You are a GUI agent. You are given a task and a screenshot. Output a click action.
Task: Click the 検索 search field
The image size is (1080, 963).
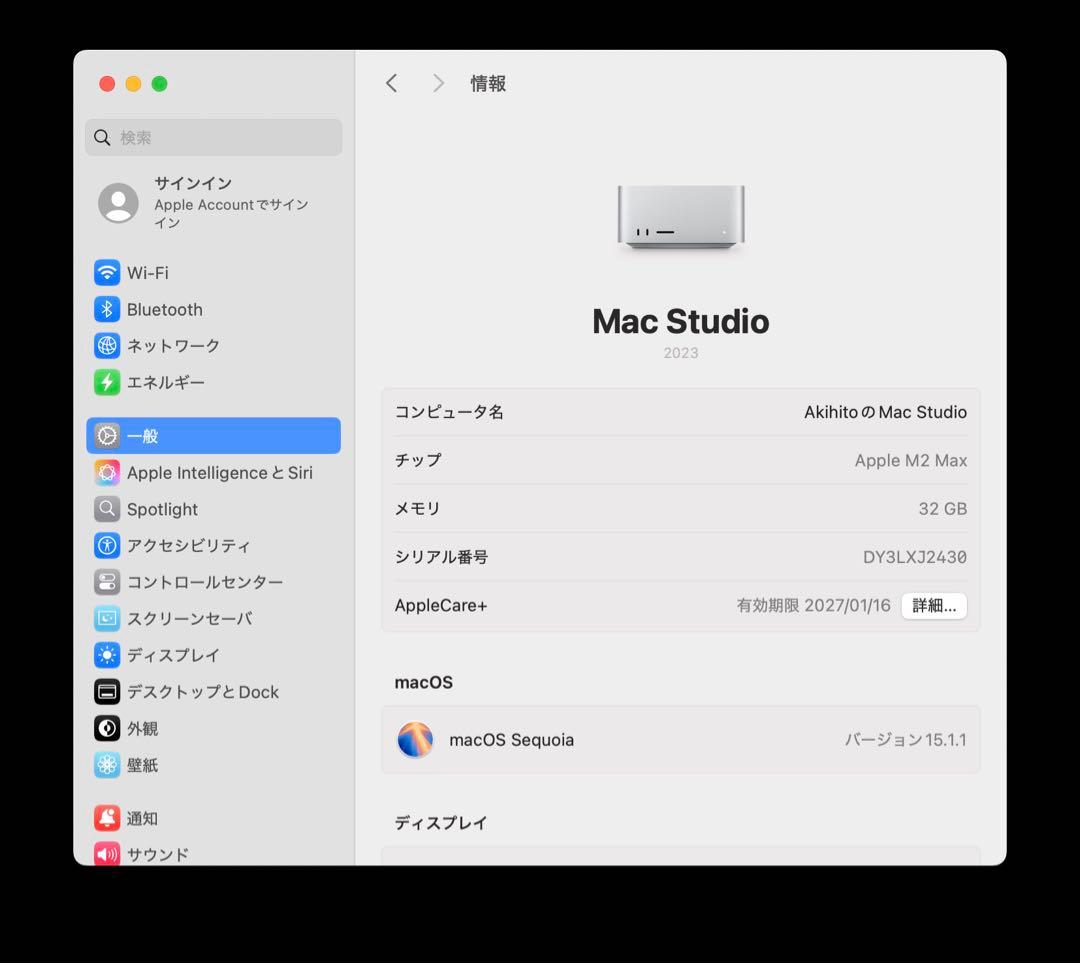pyautogui.click(x=213, y=137)
